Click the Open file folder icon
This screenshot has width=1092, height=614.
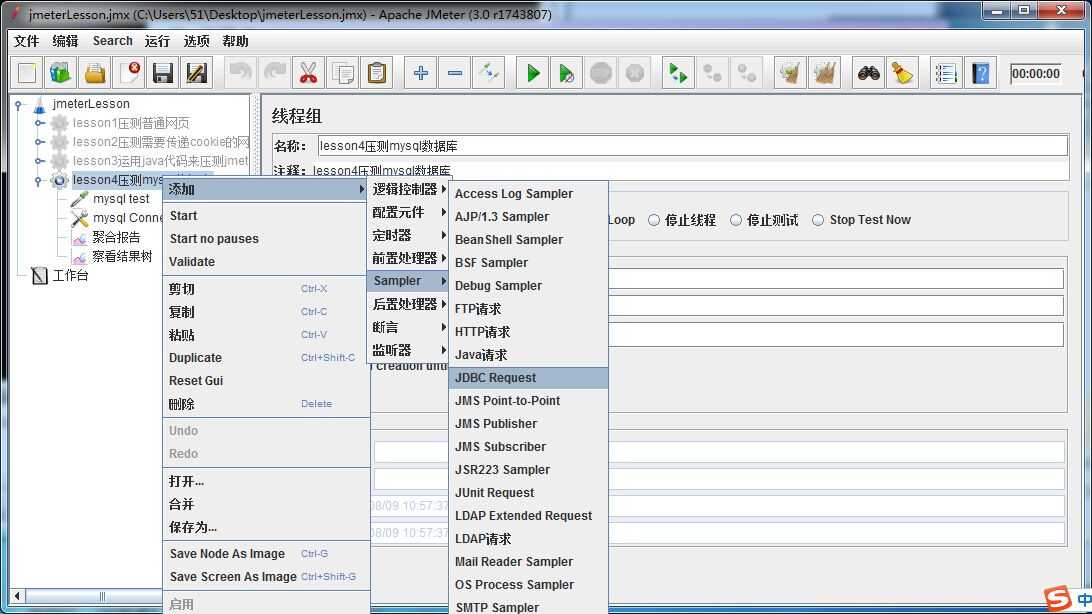pyautogui.click(x=95, y=73)
